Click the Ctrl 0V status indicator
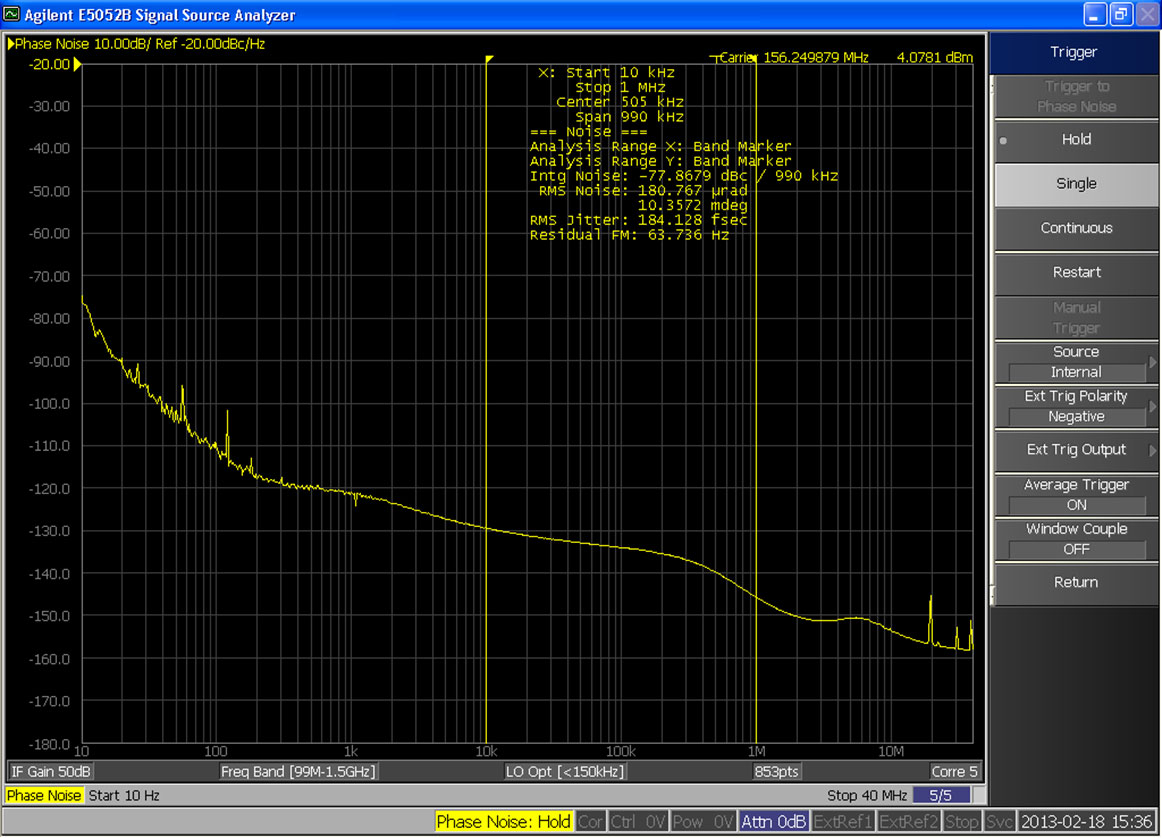 click(637, 820)
